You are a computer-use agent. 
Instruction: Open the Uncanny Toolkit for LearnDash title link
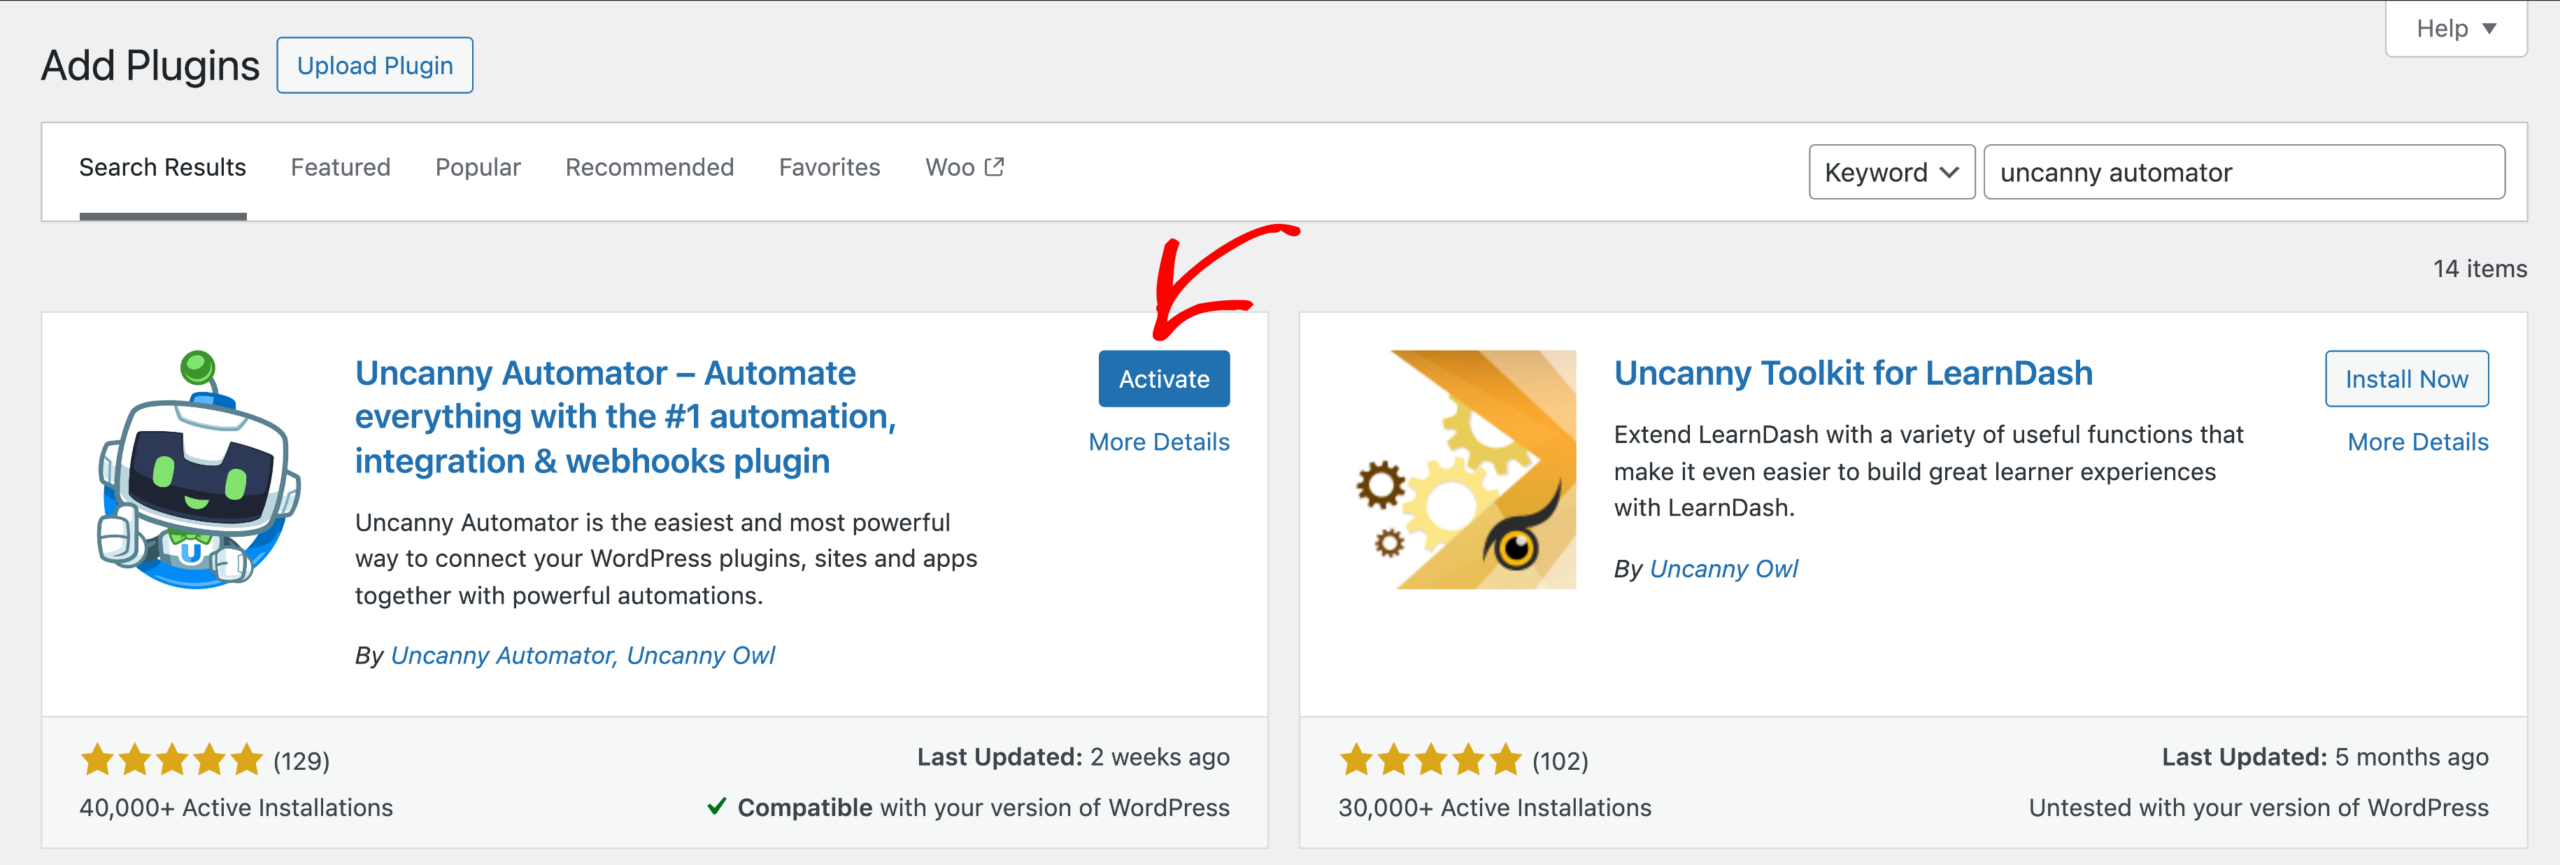coord(1853,373)
